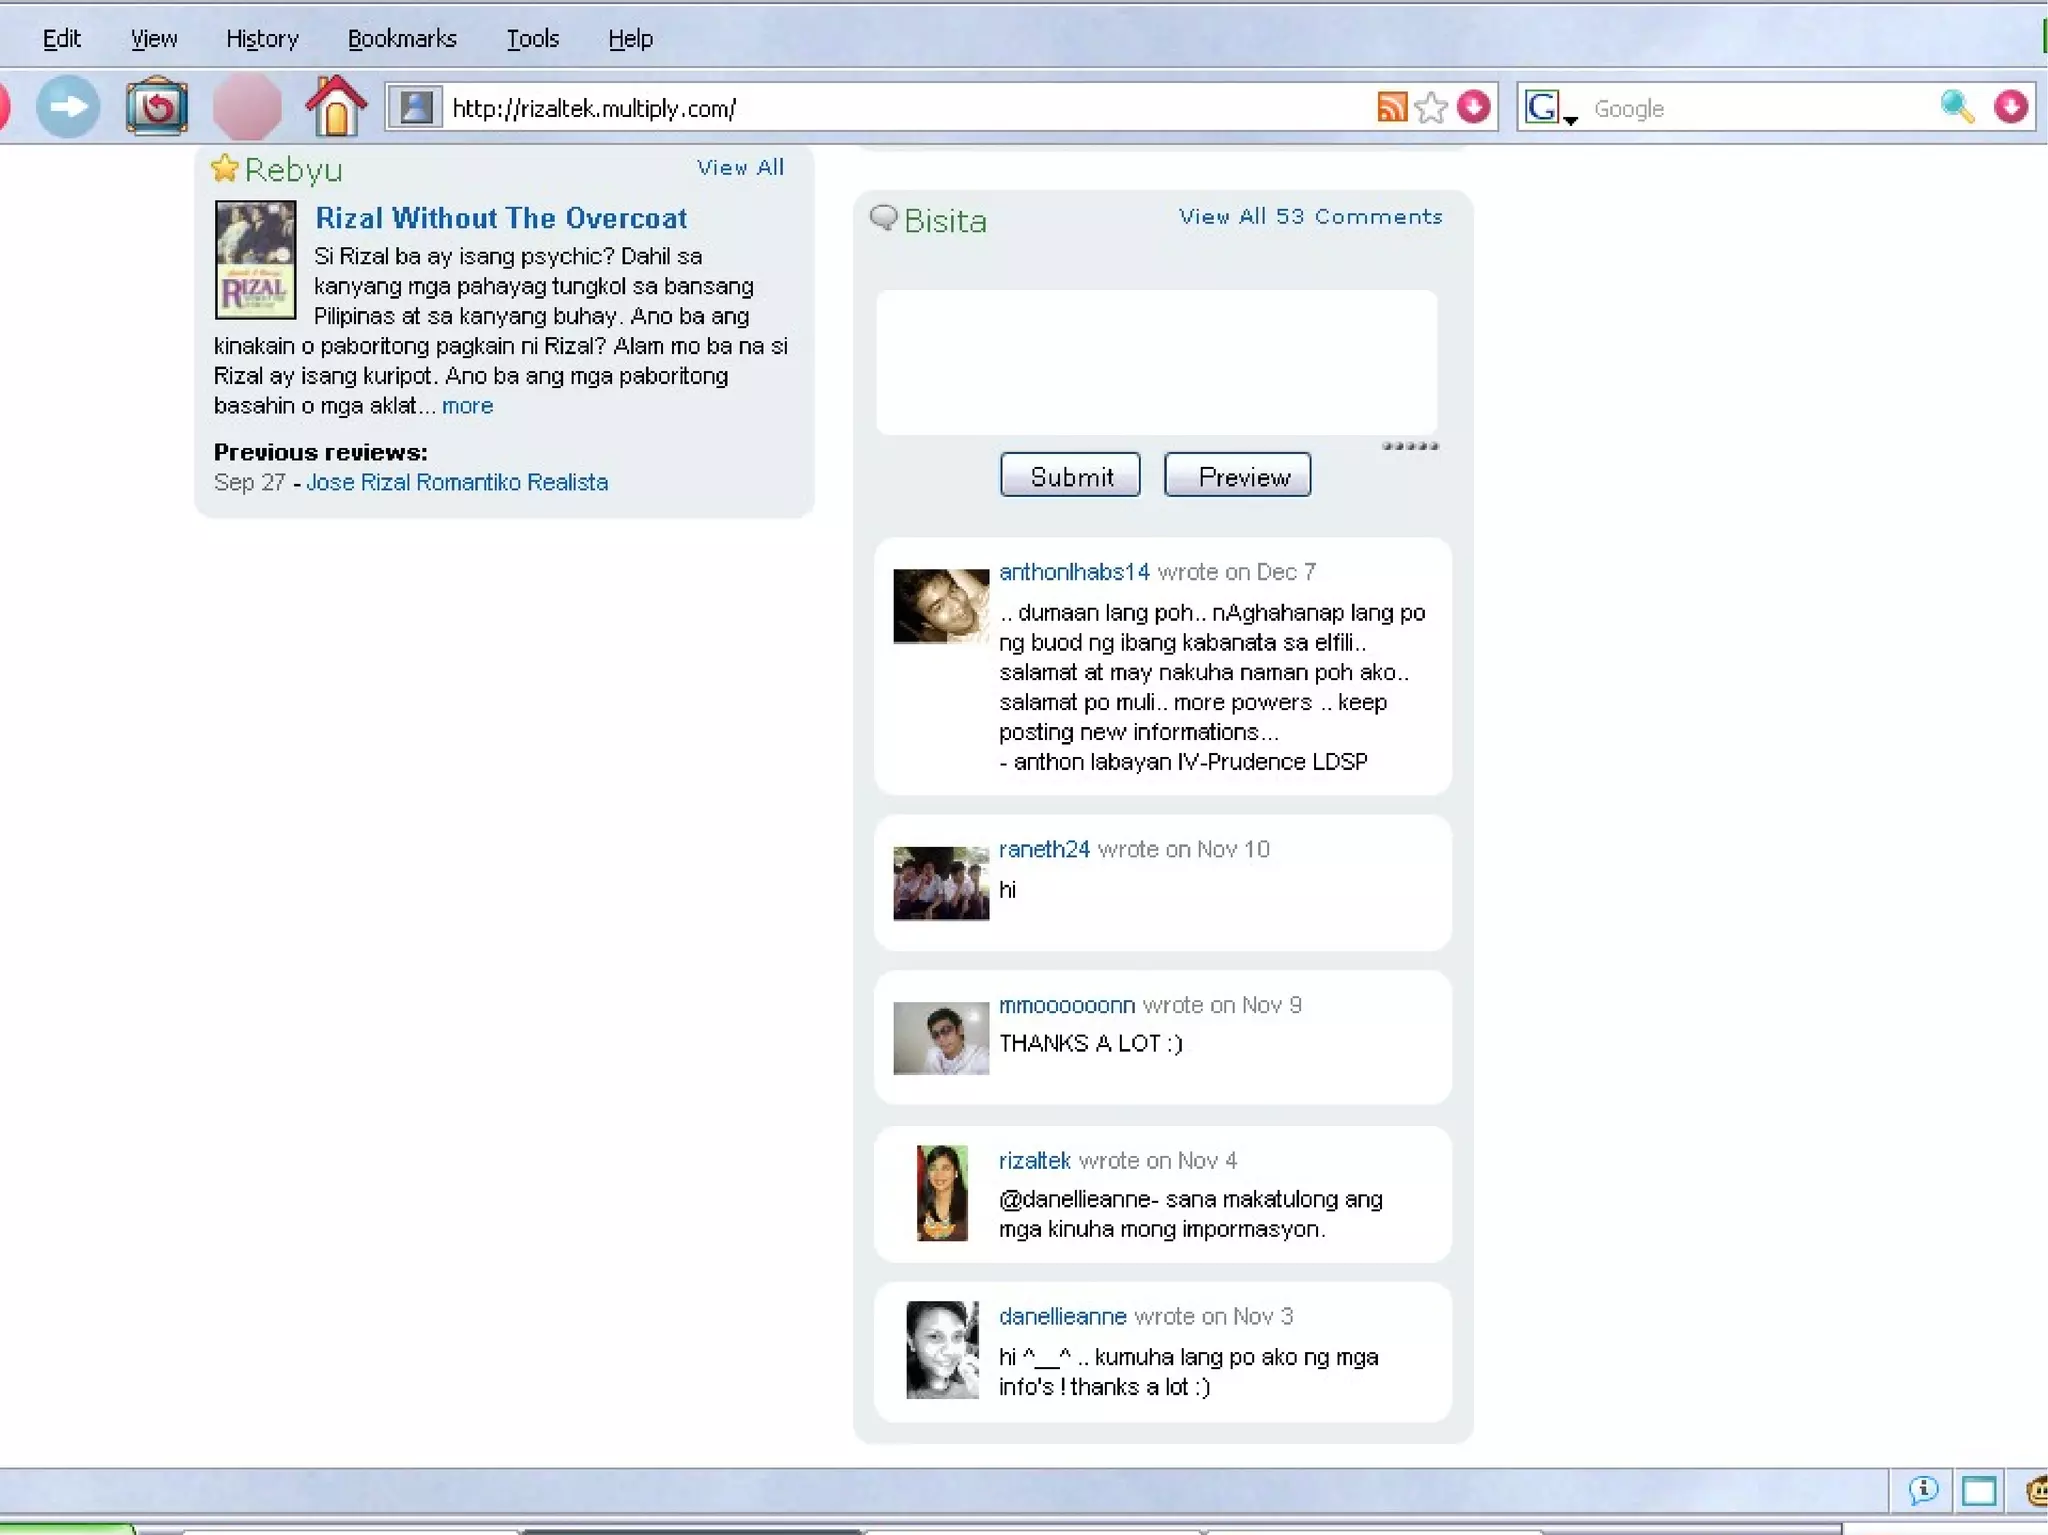Click the comment box resize grip dots

[1410, 446]
